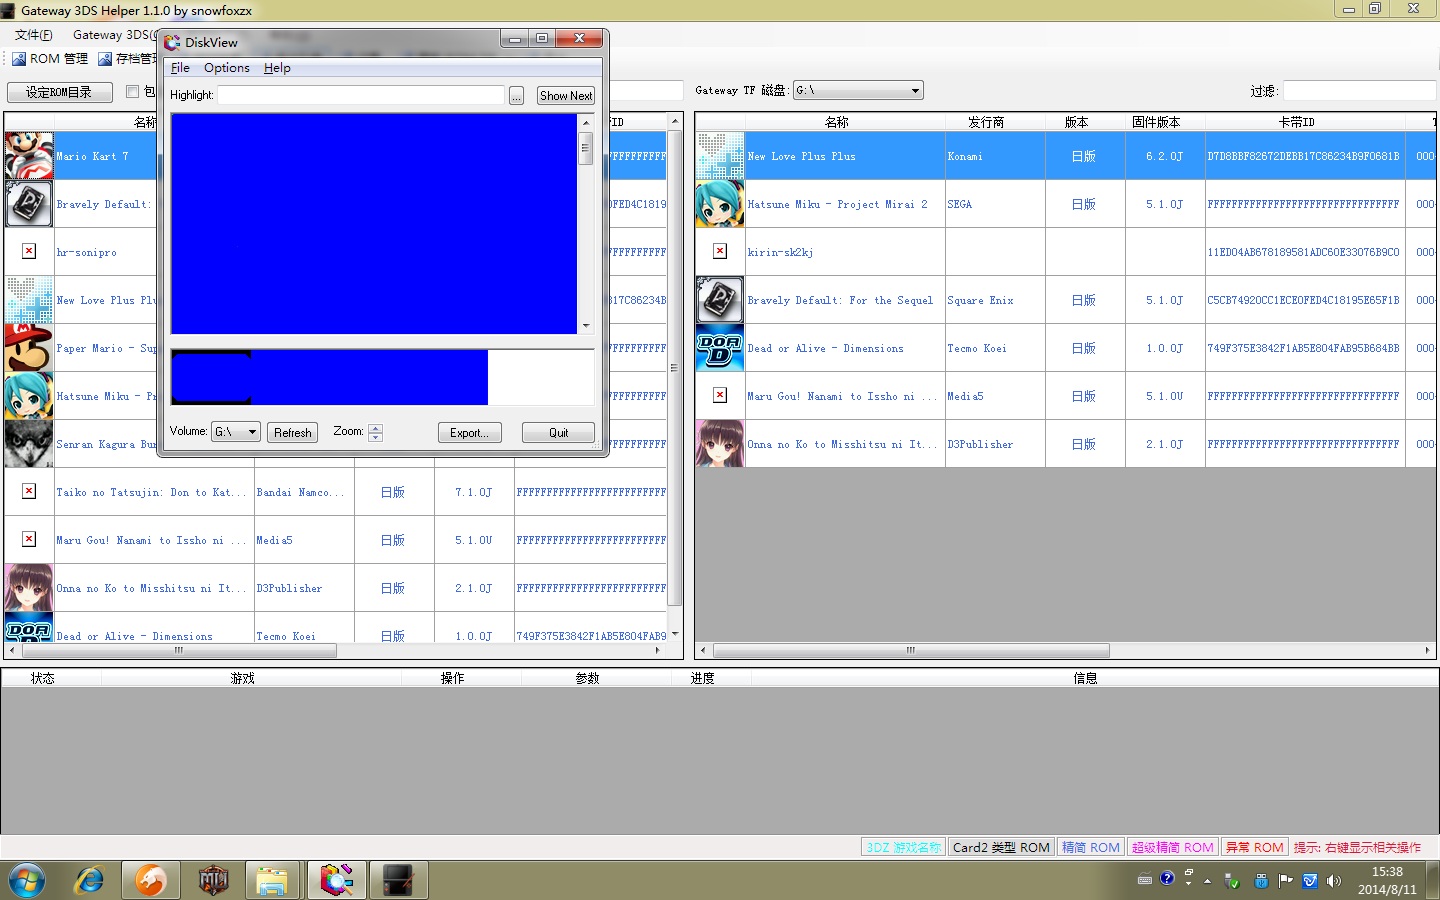This screenshot has height=900, width=1440.
Task: Click missing icon beside Taiko no Tatsujin
Action: click(x=29, y=491)
